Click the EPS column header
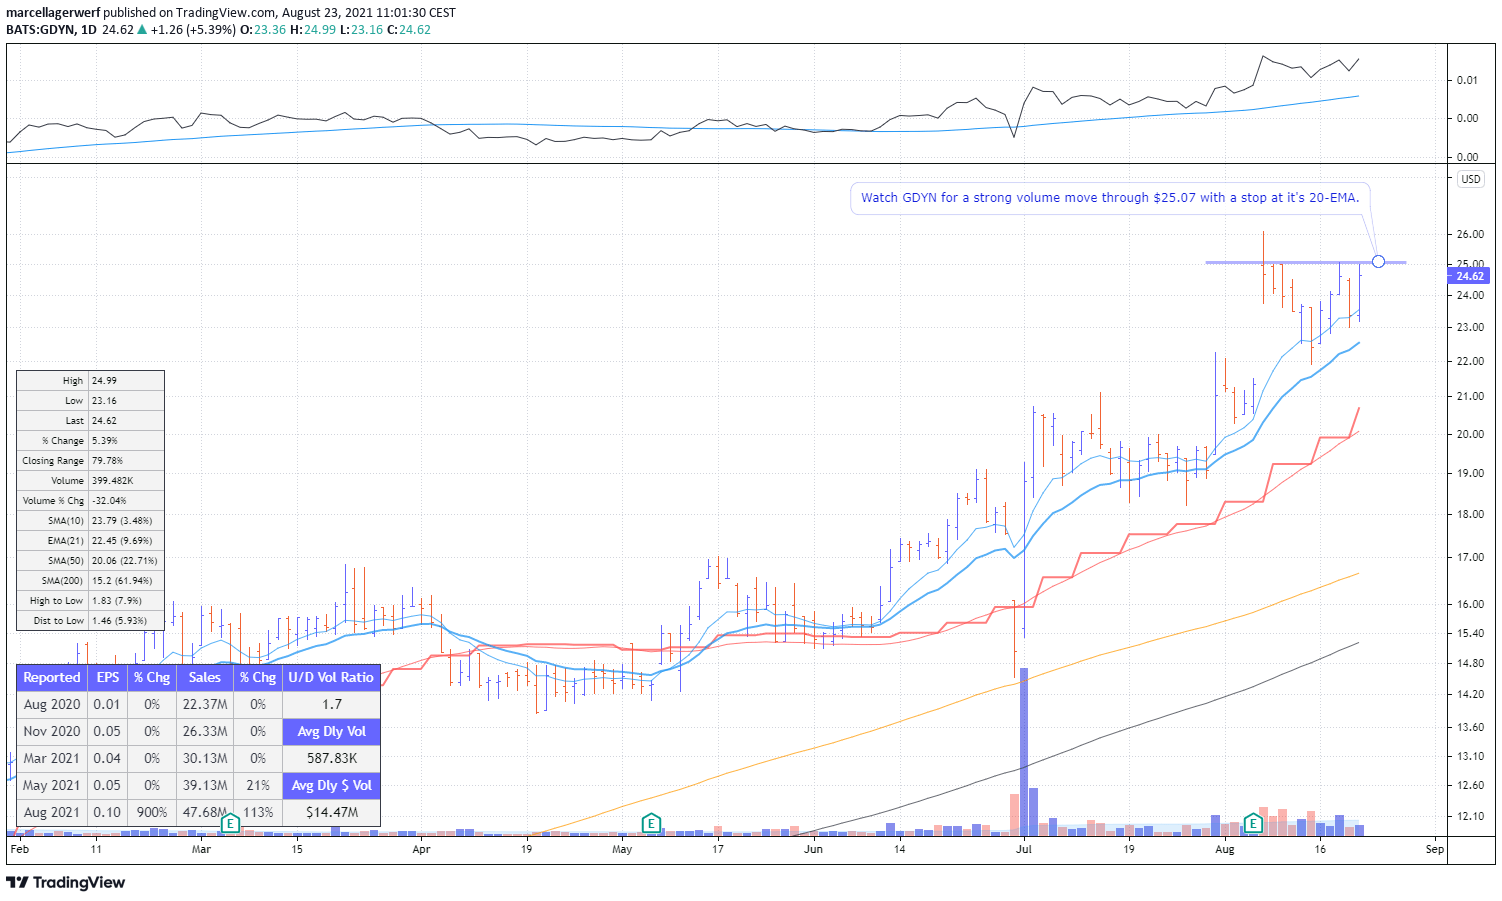 coord(108,677)
